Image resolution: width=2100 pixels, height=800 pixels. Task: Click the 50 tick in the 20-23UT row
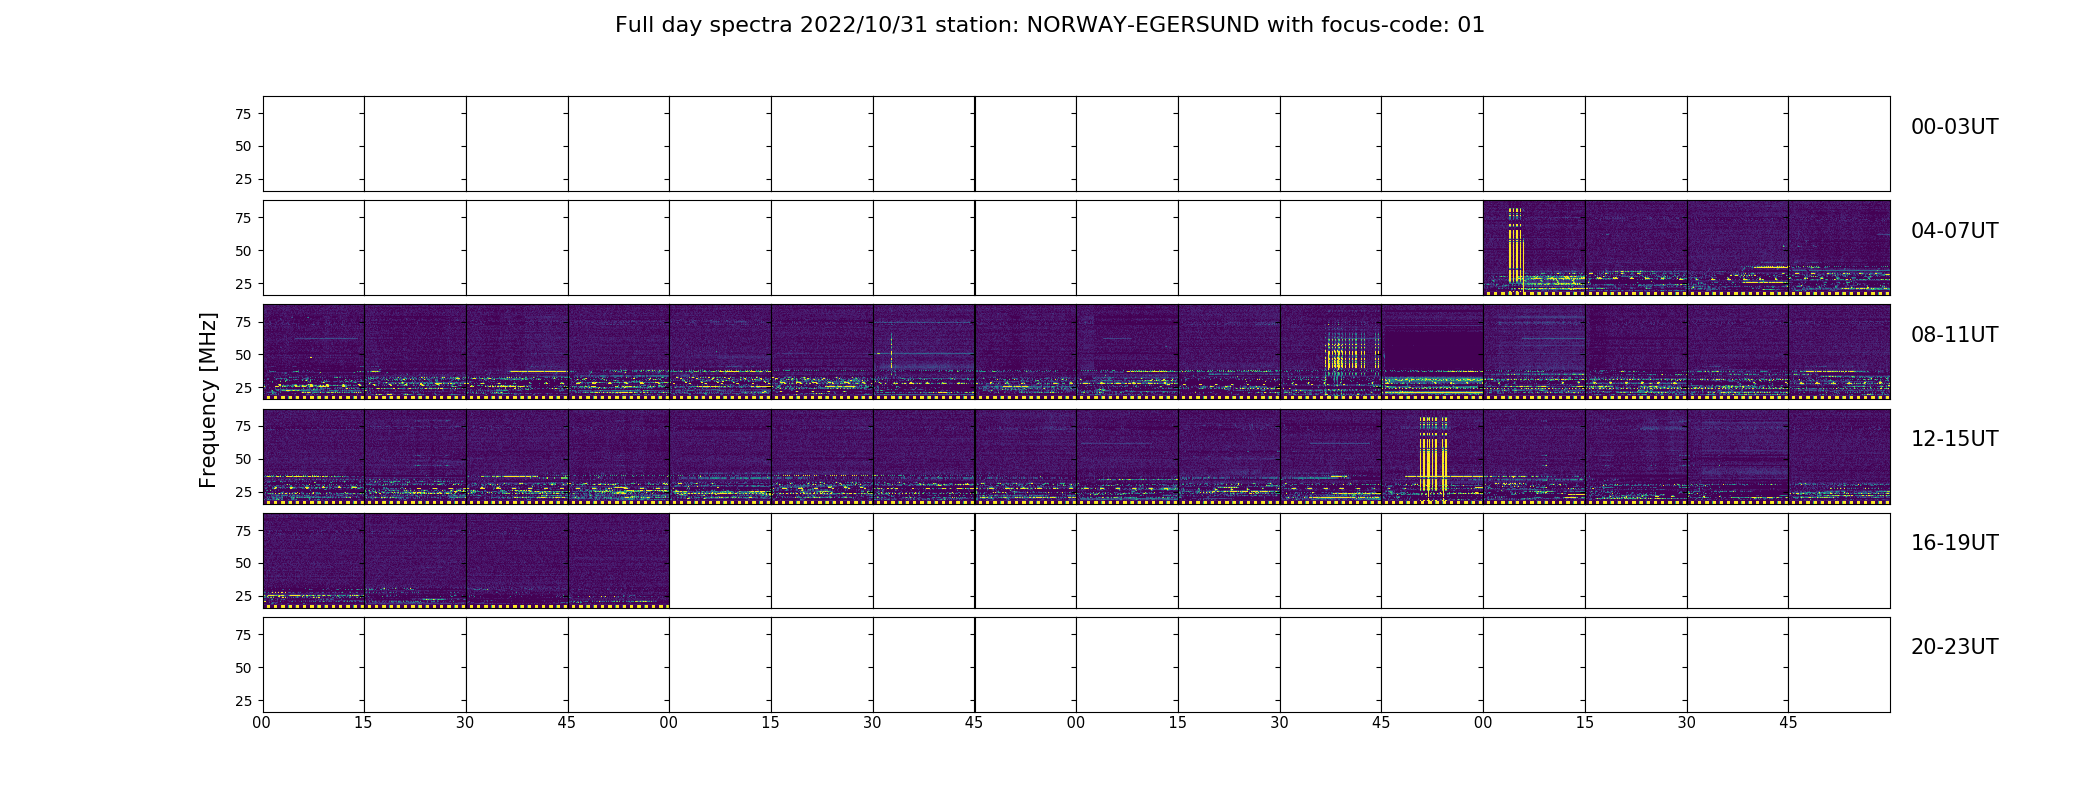coord(243,668)
